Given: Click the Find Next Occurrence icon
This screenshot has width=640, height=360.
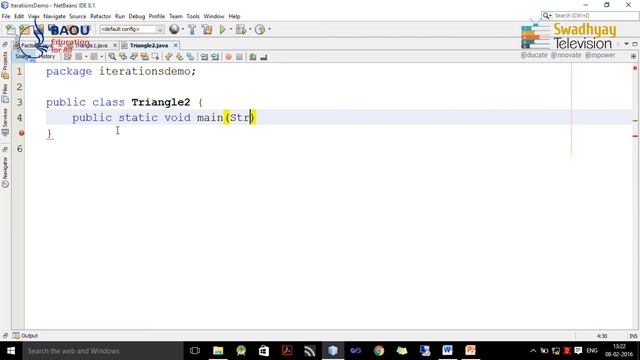Looking at the screenshot, I should [133, 57].
